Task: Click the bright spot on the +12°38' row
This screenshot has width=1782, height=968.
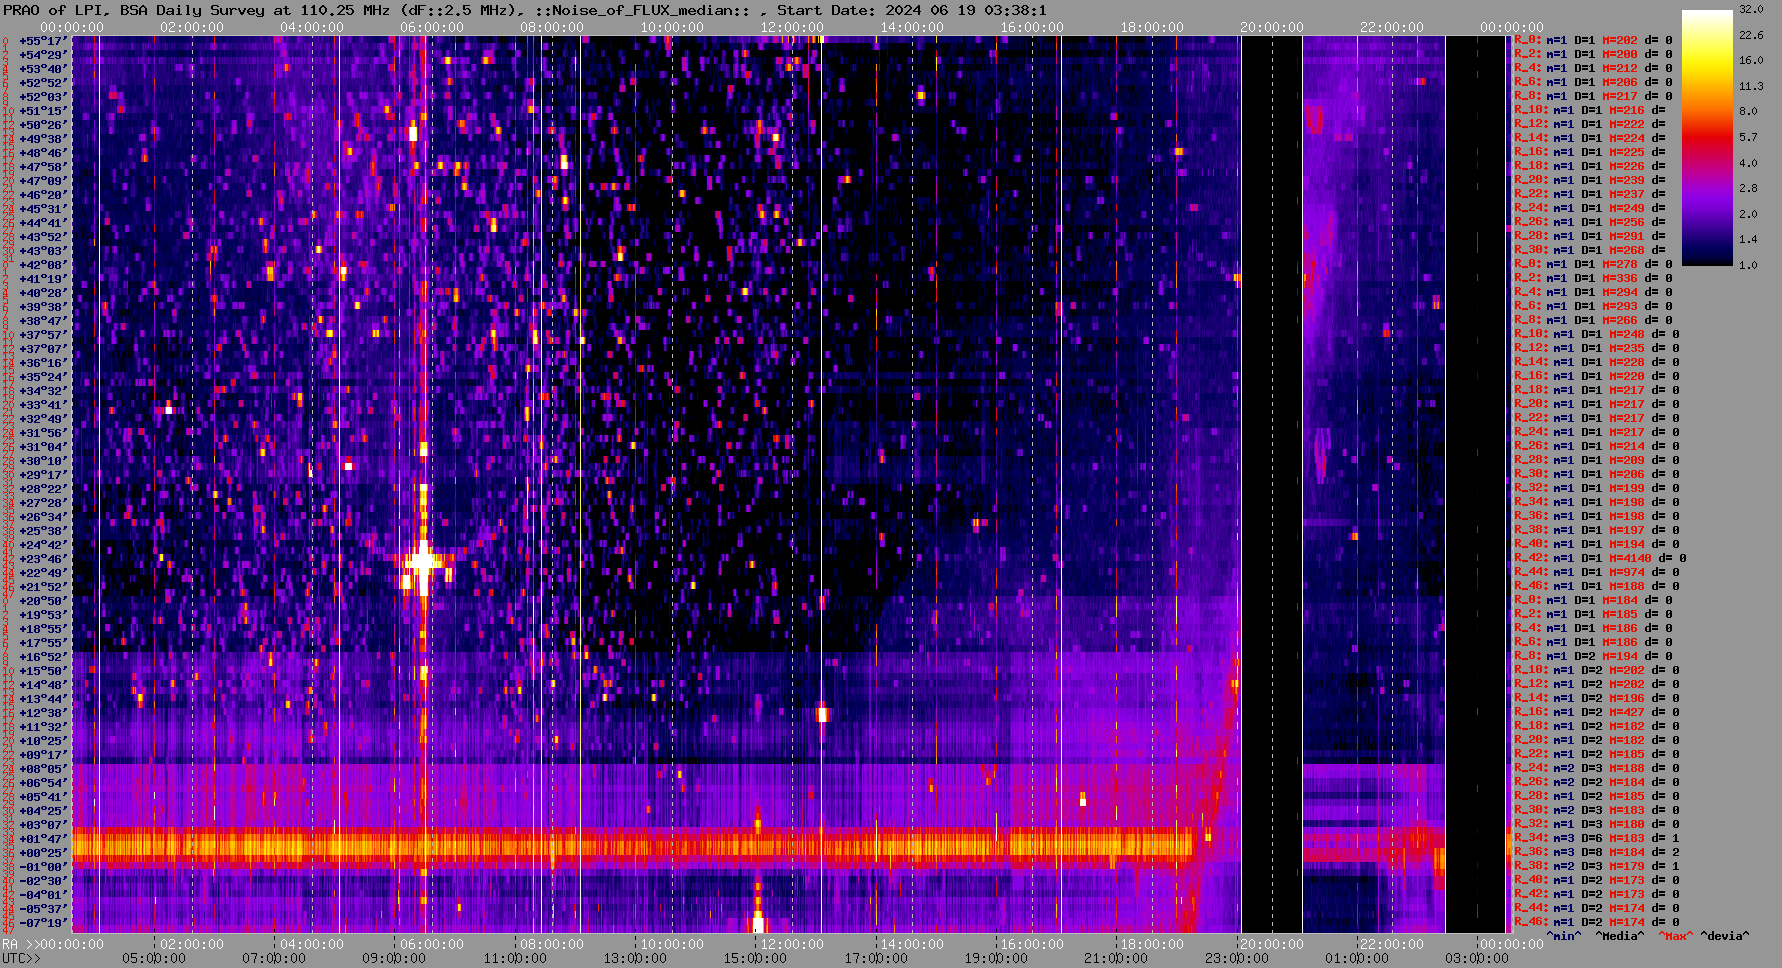Action: [x=822, y=714]
